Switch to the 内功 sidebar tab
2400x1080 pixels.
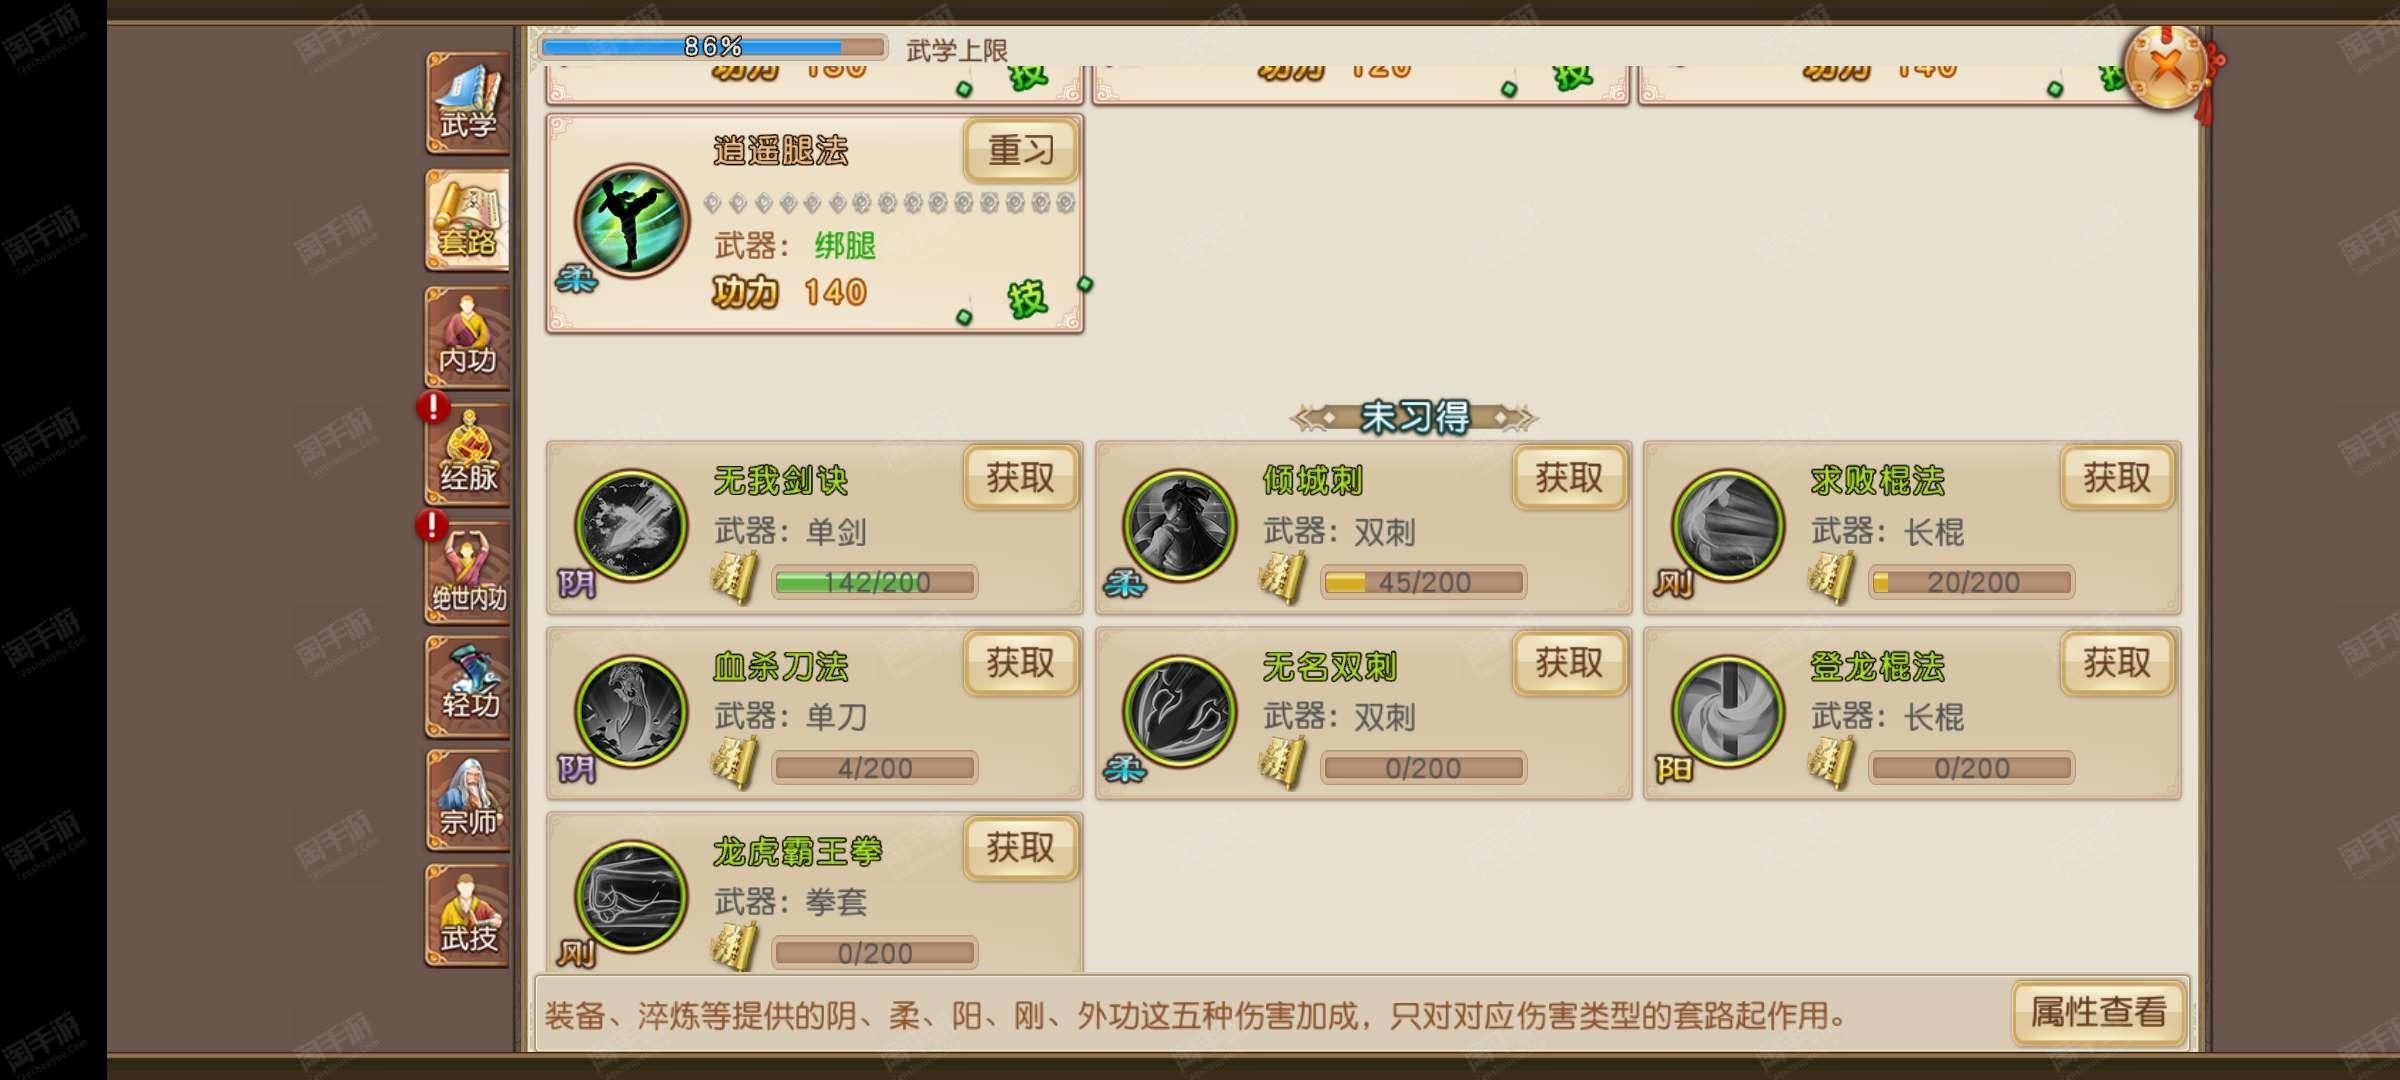pyautogui.click(x=468, y=338)
